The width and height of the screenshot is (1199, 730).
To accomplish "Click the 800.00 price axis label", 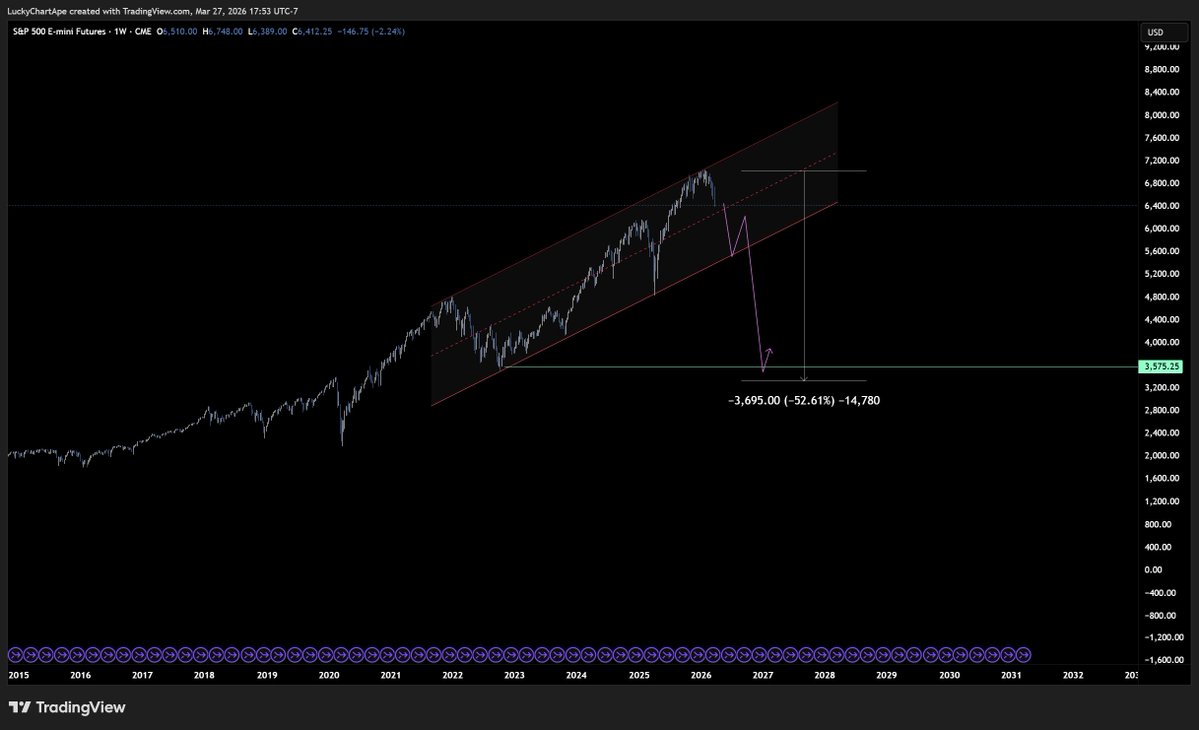I will [1158, 524].
